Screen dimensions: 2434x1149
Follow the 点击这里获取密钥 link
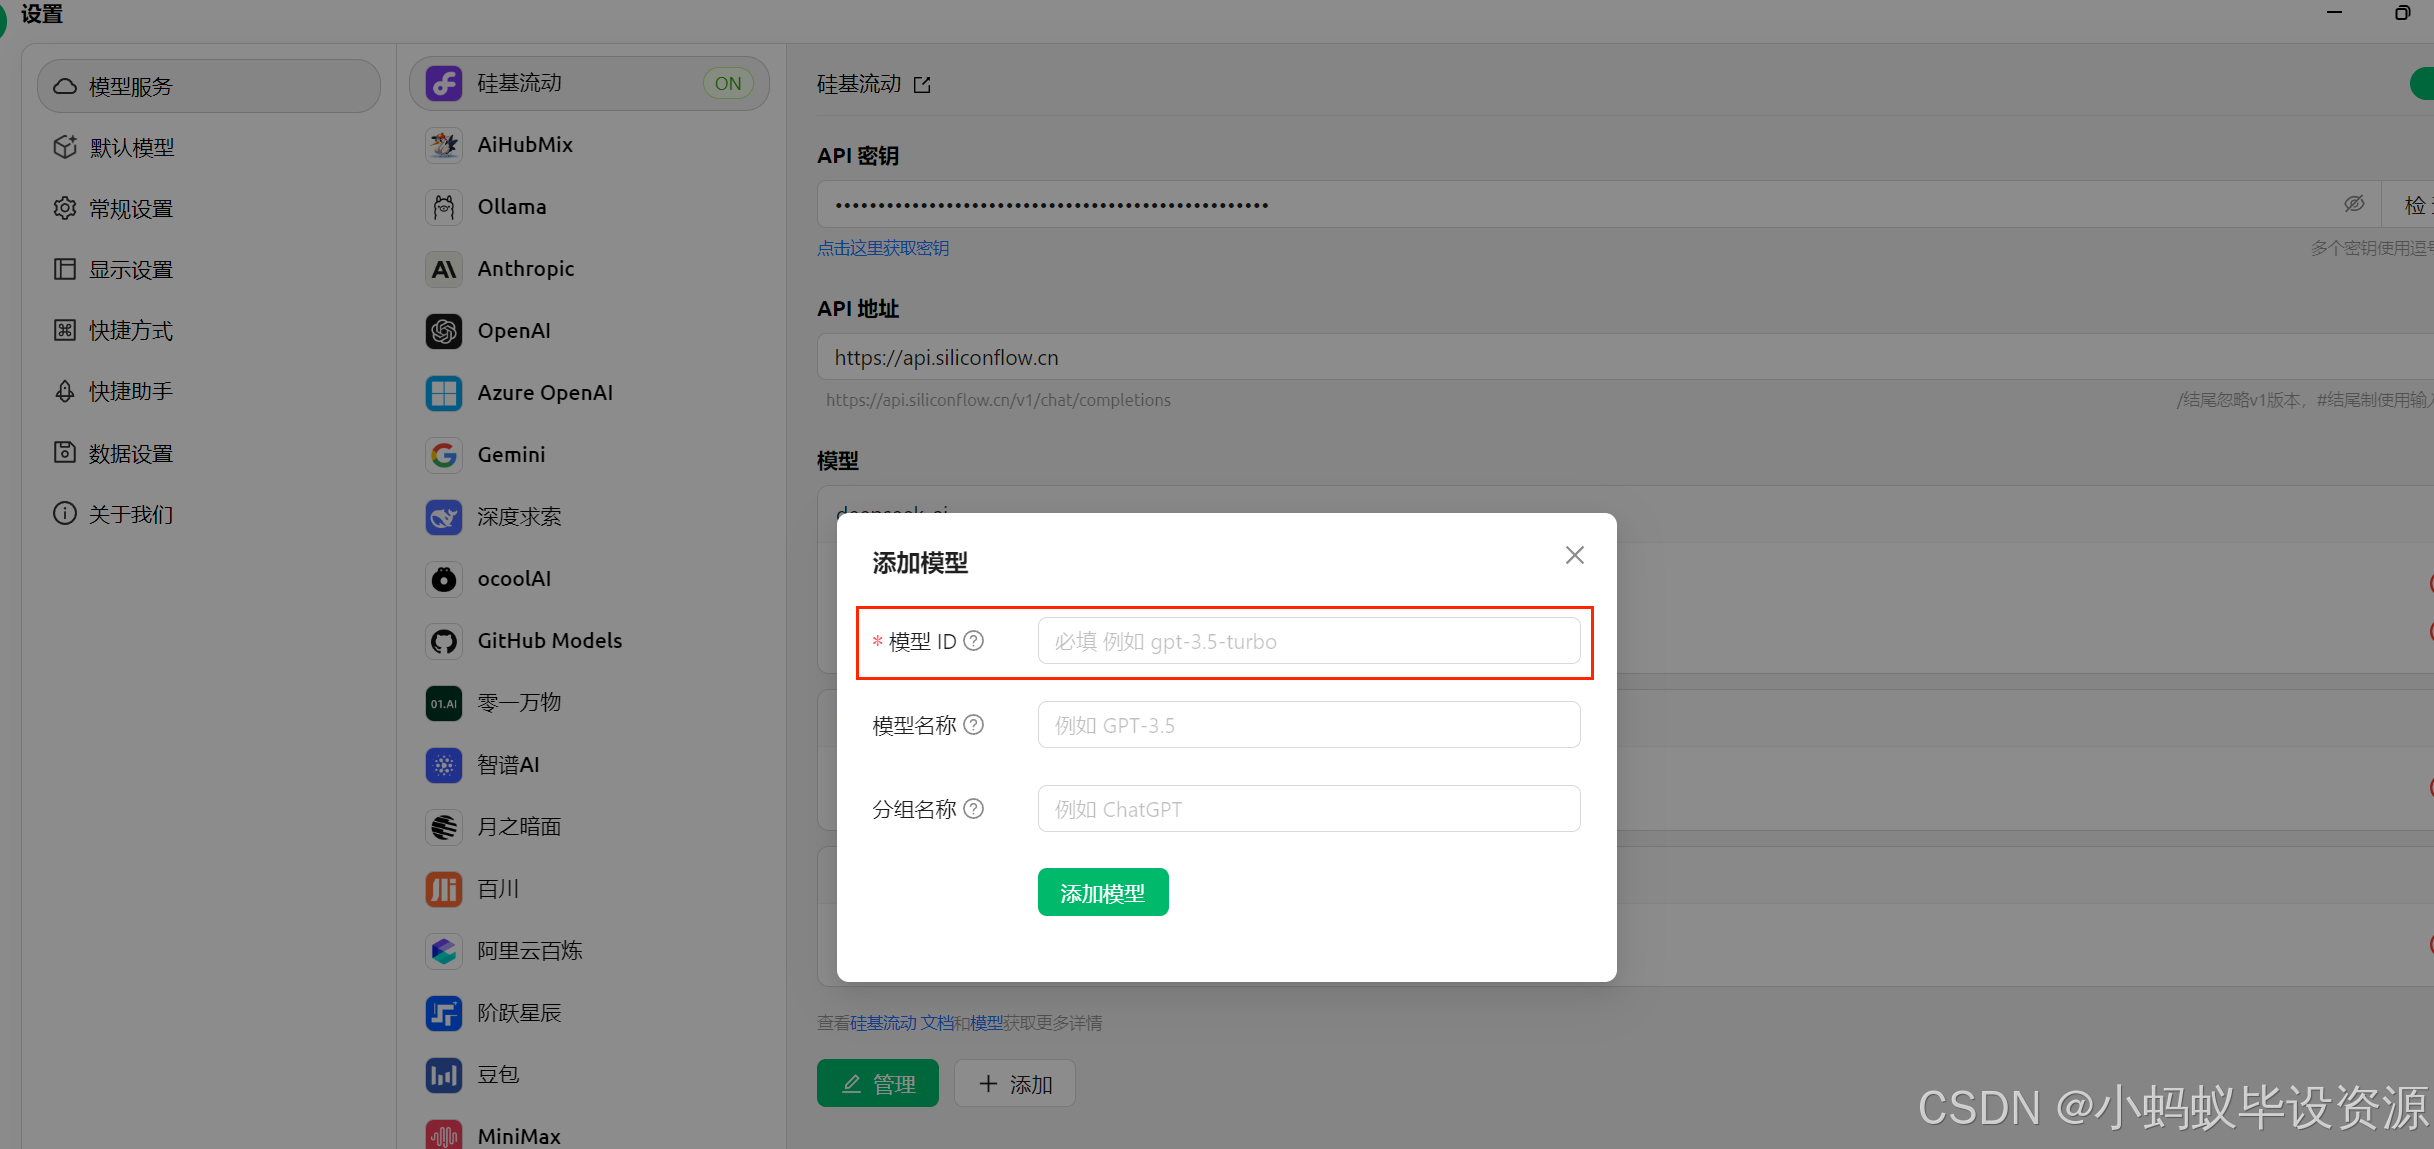pyautogui.click(x=882, y=248)
